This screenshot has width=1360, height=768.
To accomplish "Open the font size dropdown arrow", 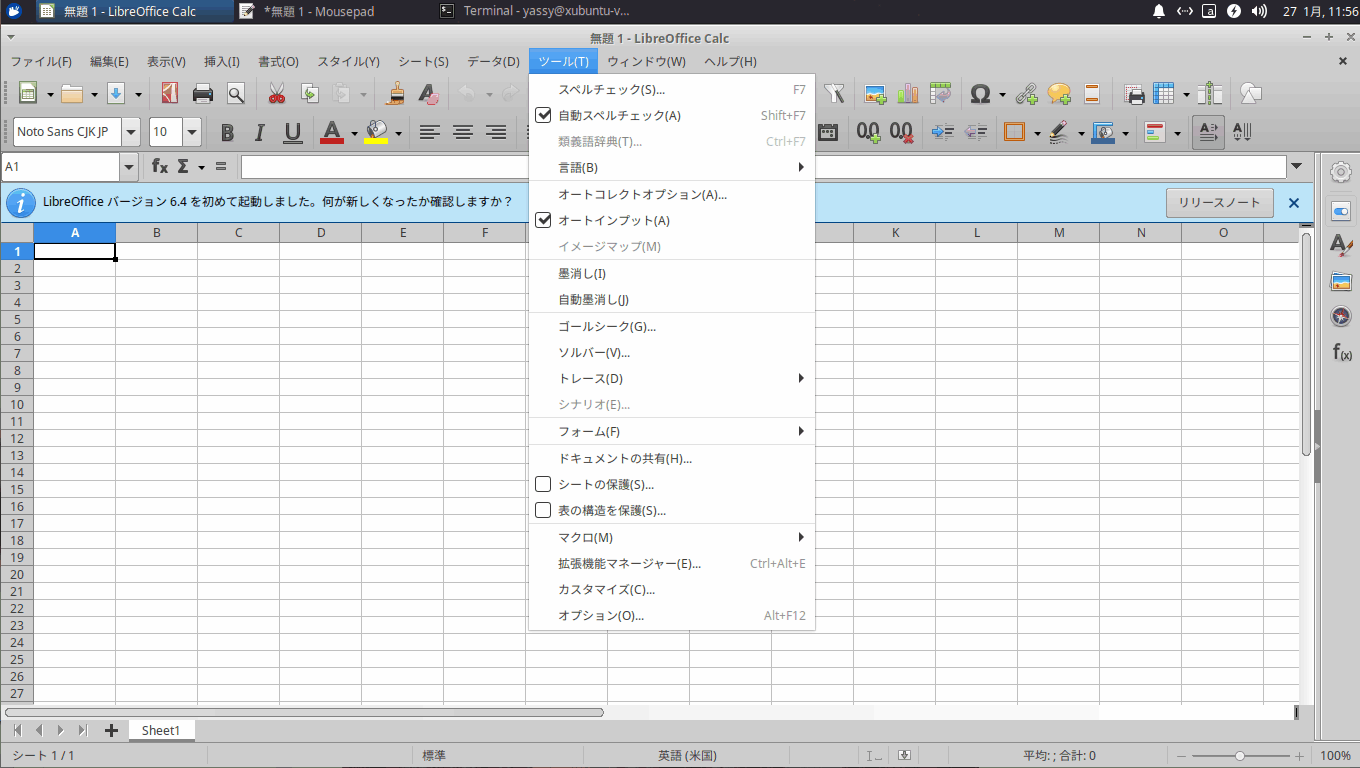I will [x=192, y=132].
